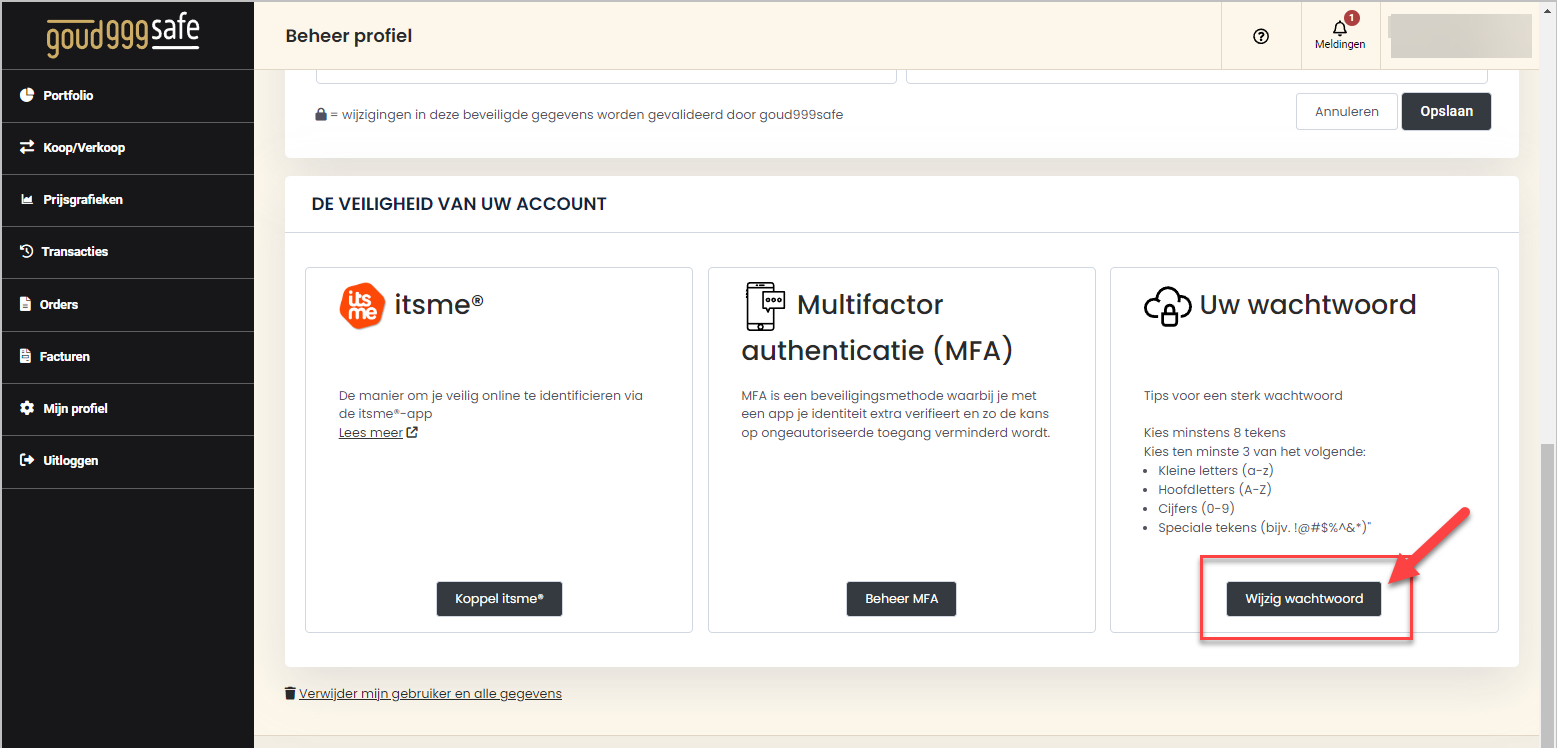Click the Prijsgrafieken chart icon

pos(27,199)
